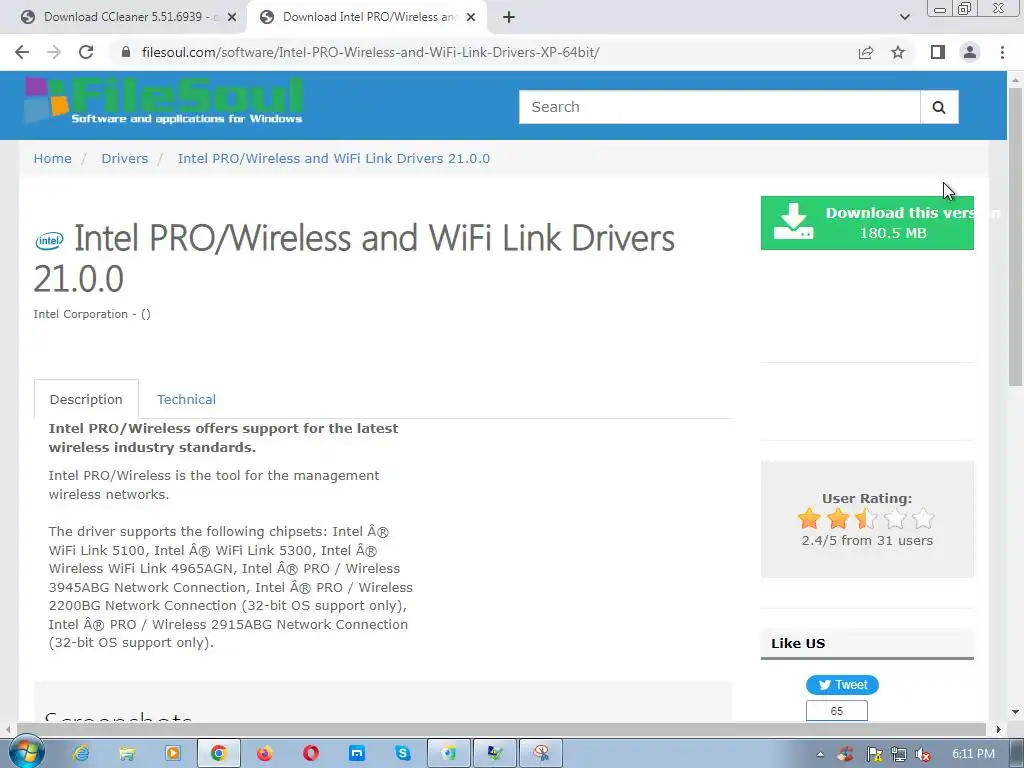The image size is (1024, 768).
Task: Show hidden system tray icons
Action: click(820, 754)
